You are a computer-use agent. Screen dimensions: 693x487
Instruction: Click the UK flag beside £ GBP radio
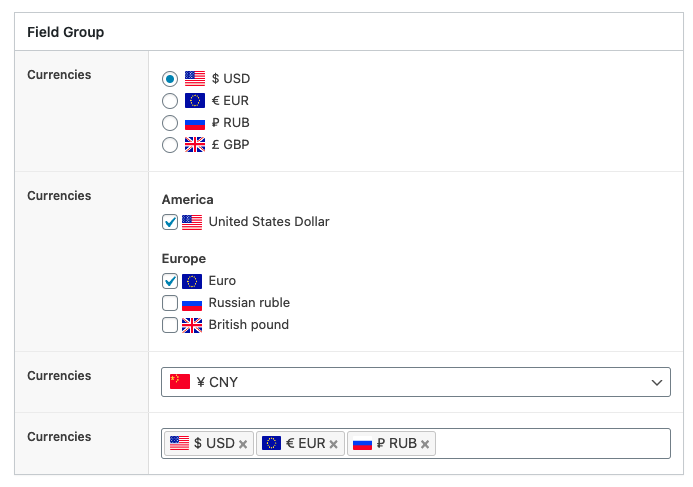195,145
